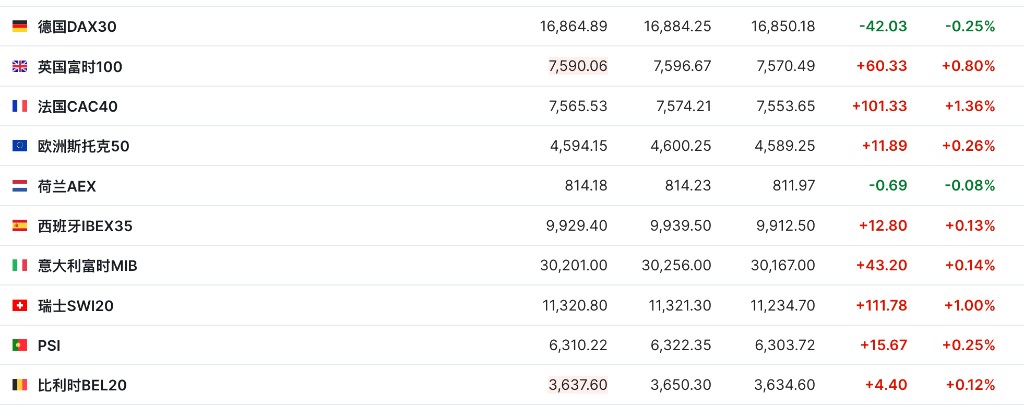Open the 德国DAX30 index link
Viewport: 1024px width, 405px height.
click(77, 27)
